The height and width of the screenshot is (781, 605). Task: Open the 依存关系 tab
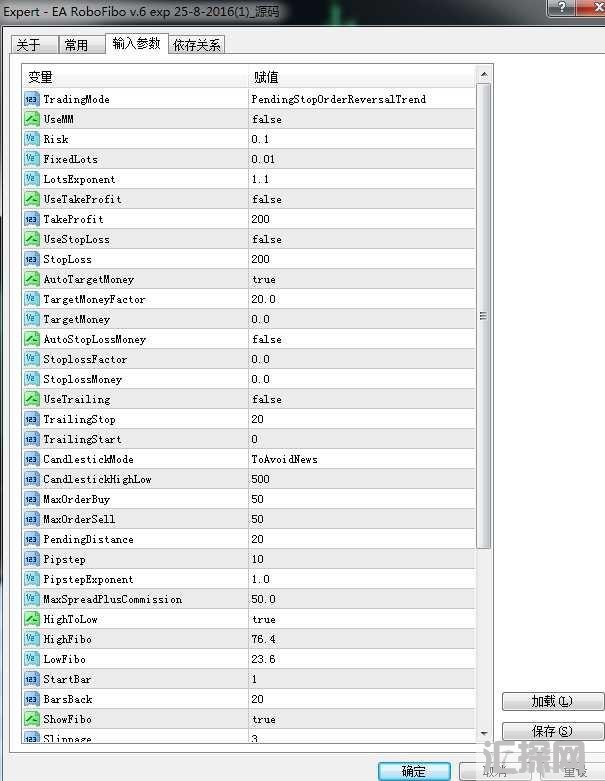[x=197, y=45]
